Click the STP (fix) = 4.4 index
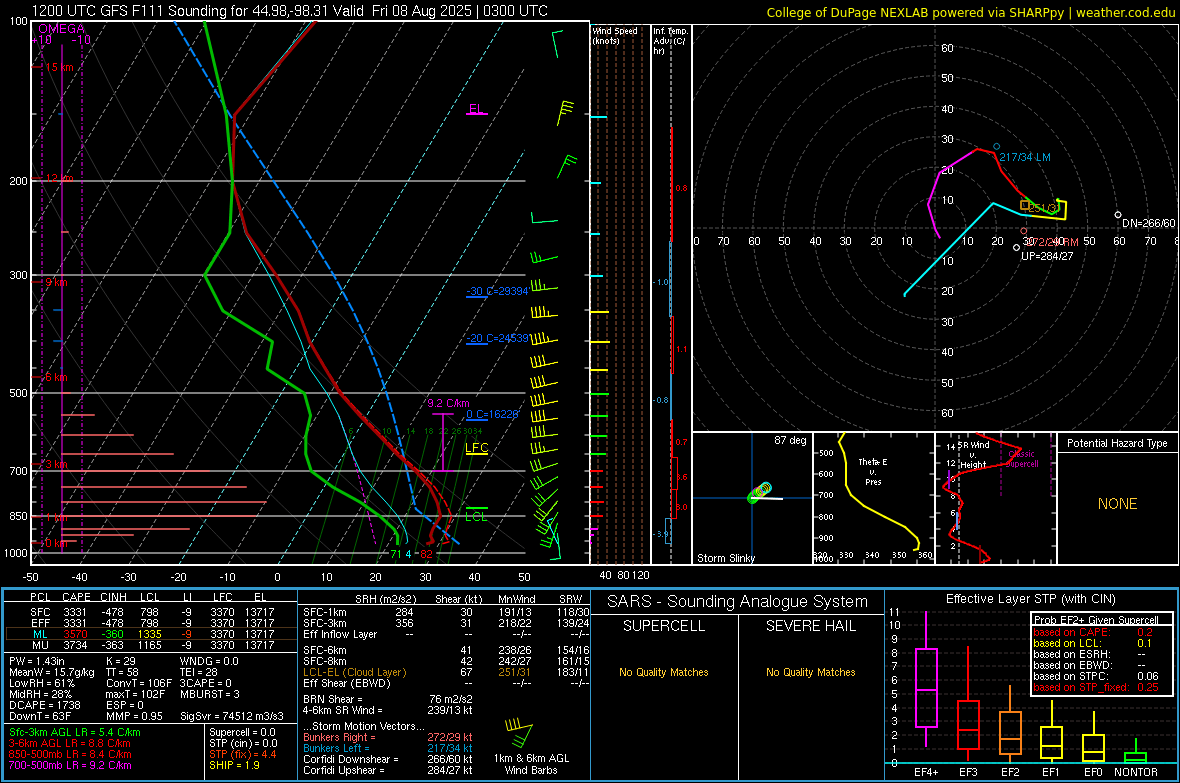This screenshot has width=1180, height=783. point(242,754)
